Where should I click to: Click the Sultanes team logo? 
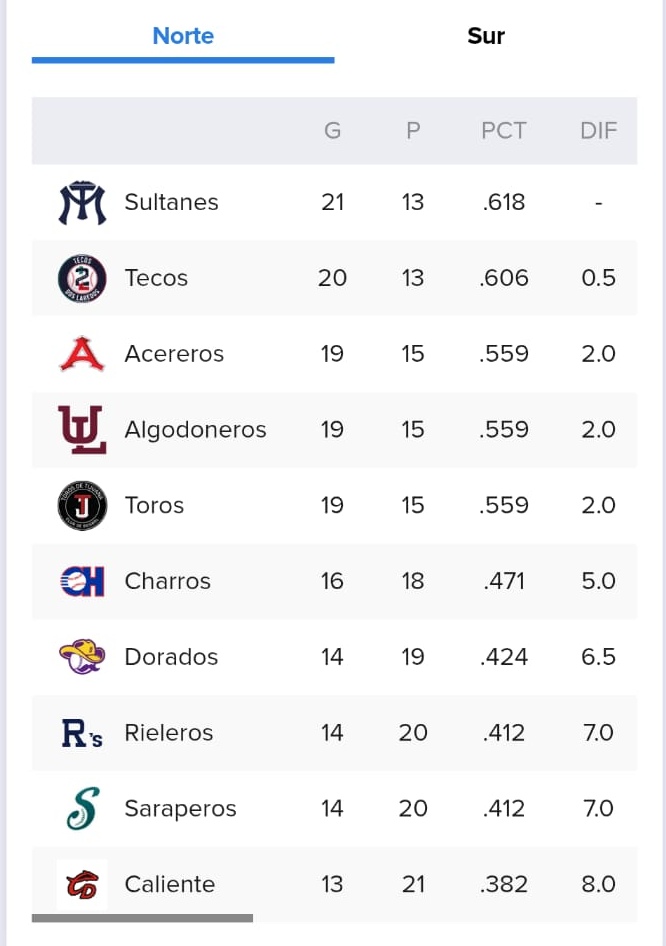pyautogui.click(x=82, y=202)
